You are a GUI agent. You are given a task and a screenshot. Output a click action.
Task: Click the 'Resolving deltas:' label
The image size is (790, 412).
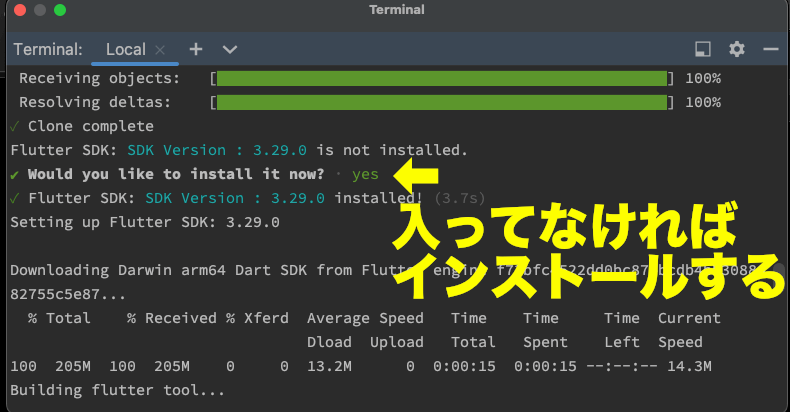pyautogui.click(x=95, y=102)
